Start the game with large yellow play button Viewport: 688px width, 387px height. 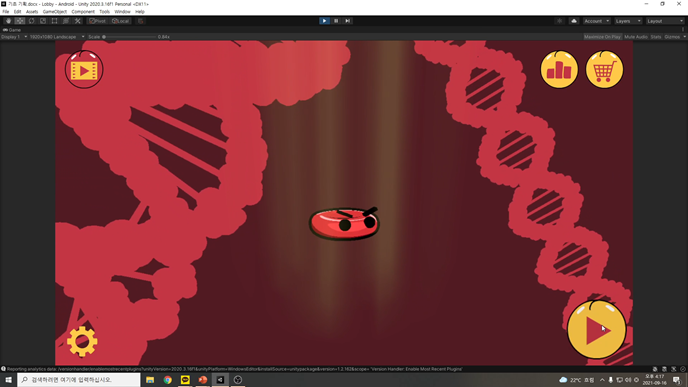[597, 330]
